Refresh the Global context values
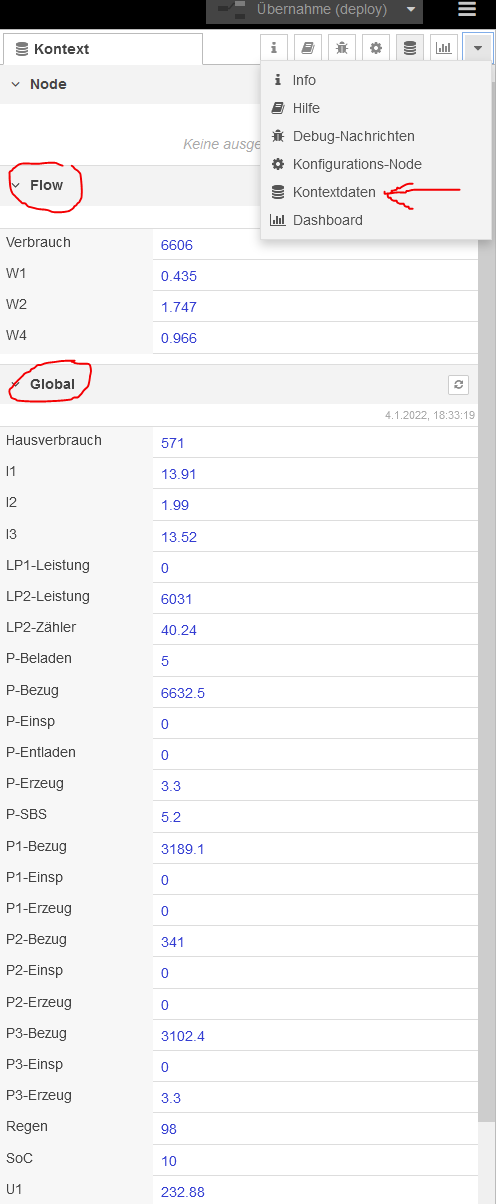Viewport: 496px width, 1204px height. (459, 384)
